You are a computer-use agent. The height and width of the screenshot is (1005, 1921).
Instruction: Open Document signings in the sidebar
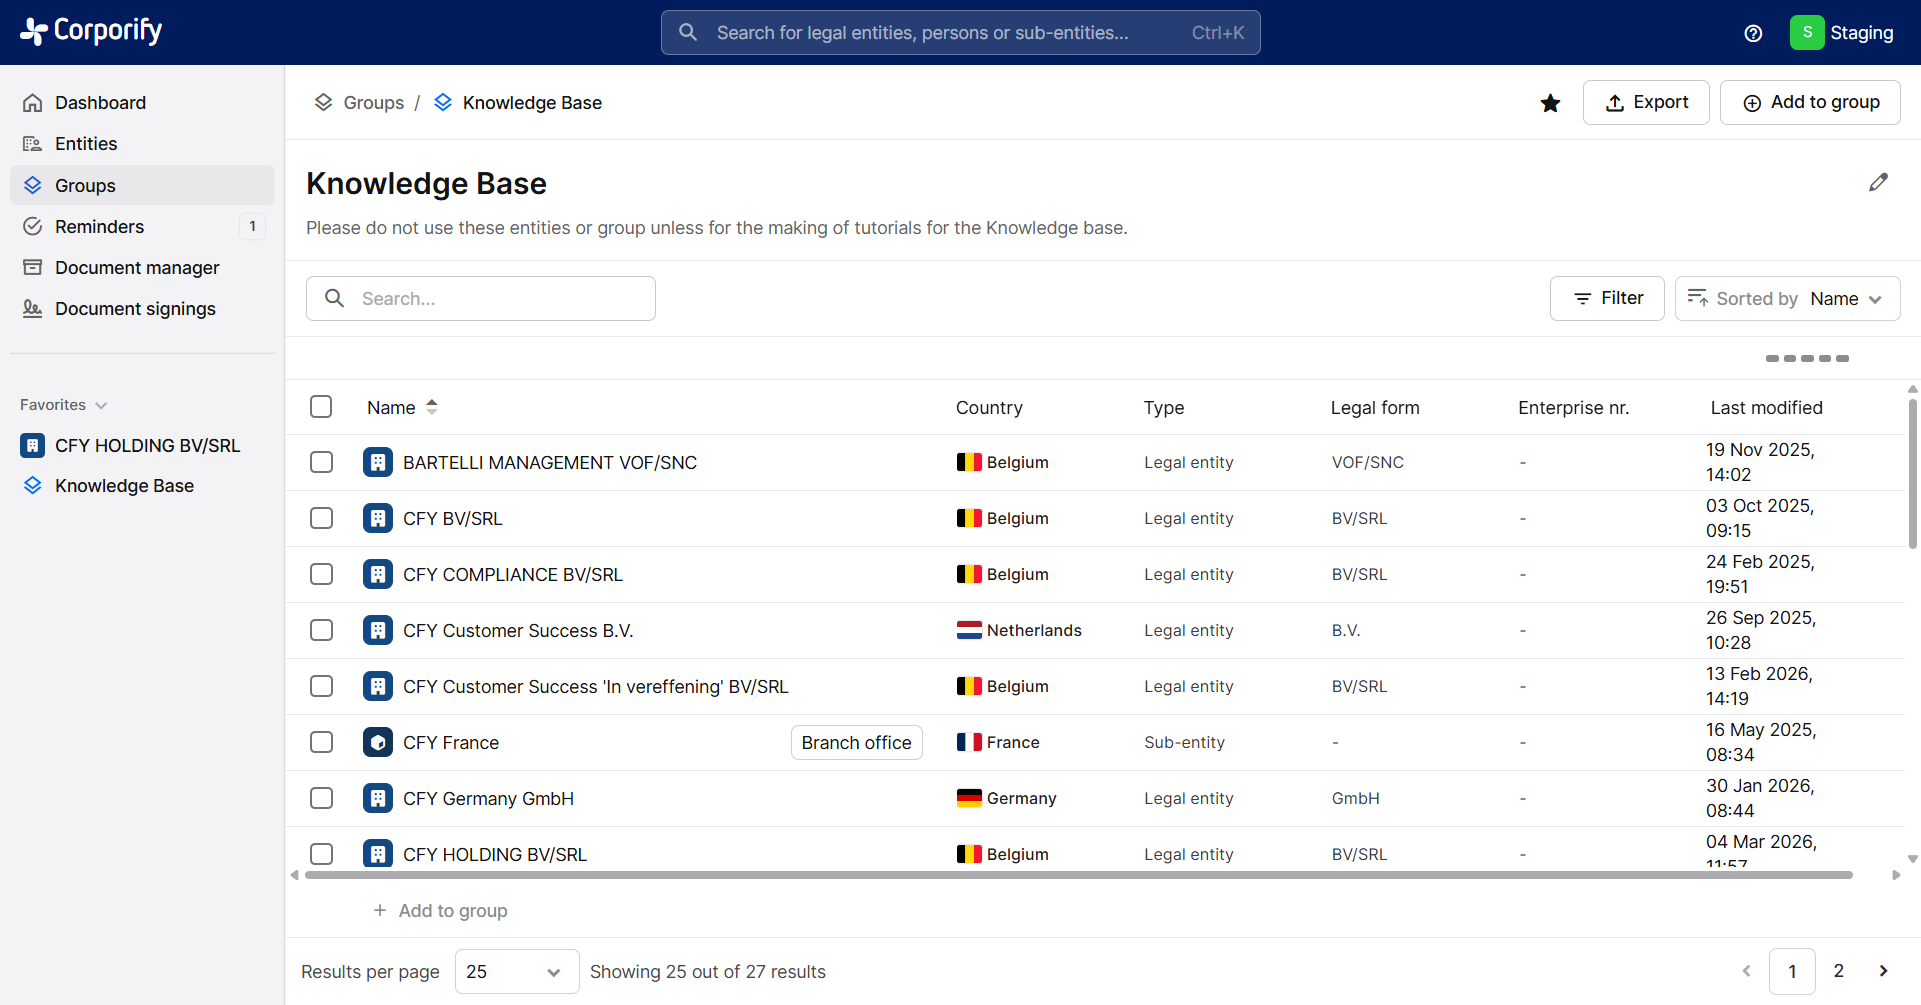click(142, 308)
